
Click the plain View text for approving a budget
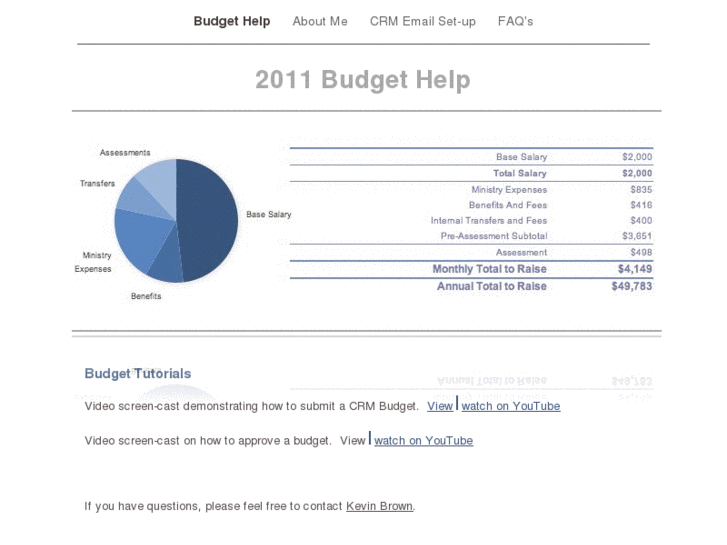click(x=352, y=441)
